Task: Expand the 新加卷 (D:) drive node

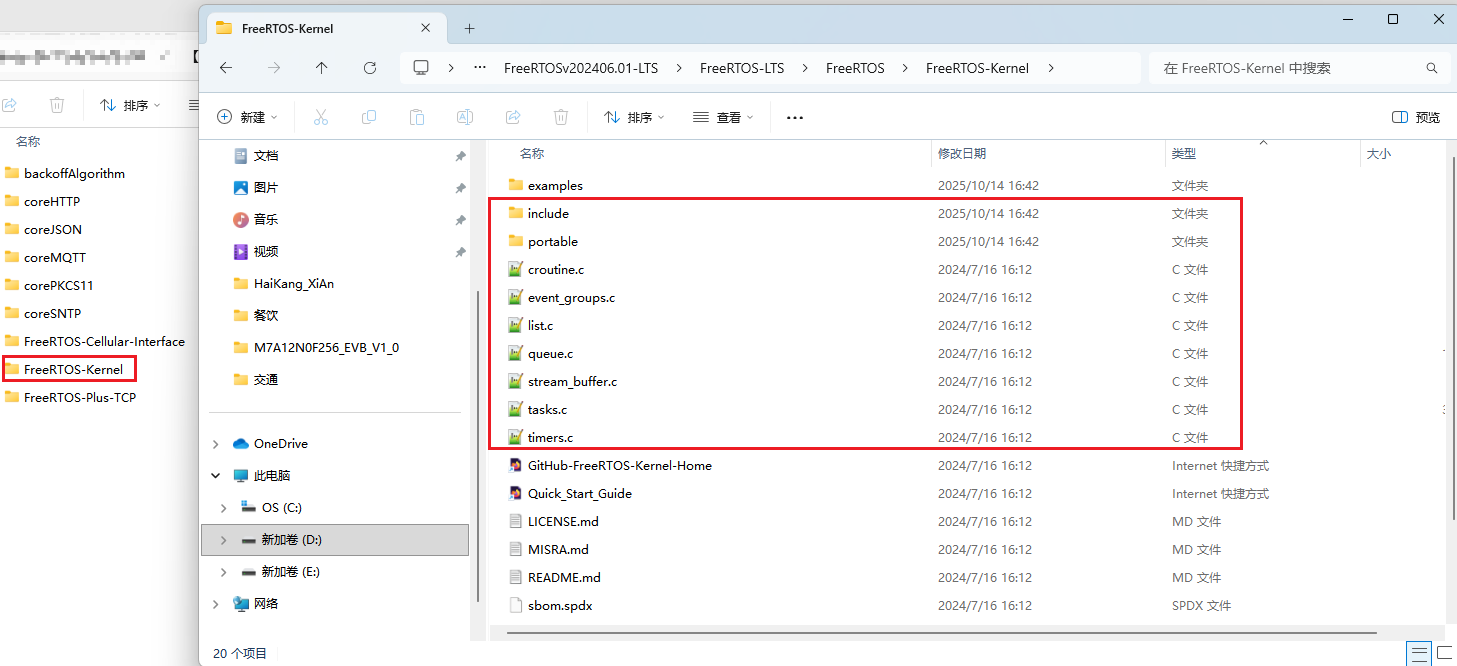Action: coord(223,540)
